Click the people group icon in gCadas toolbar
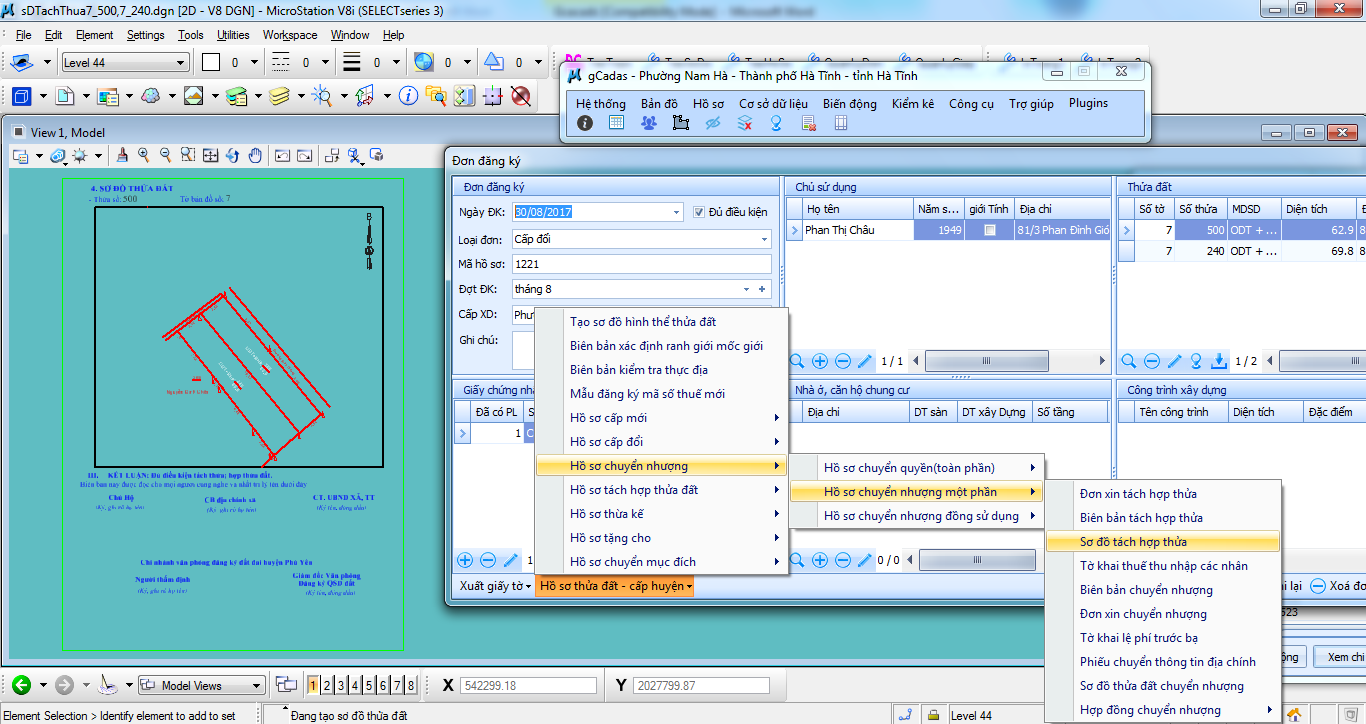This screenshot has height=724, width=1366. click(649, 123)
